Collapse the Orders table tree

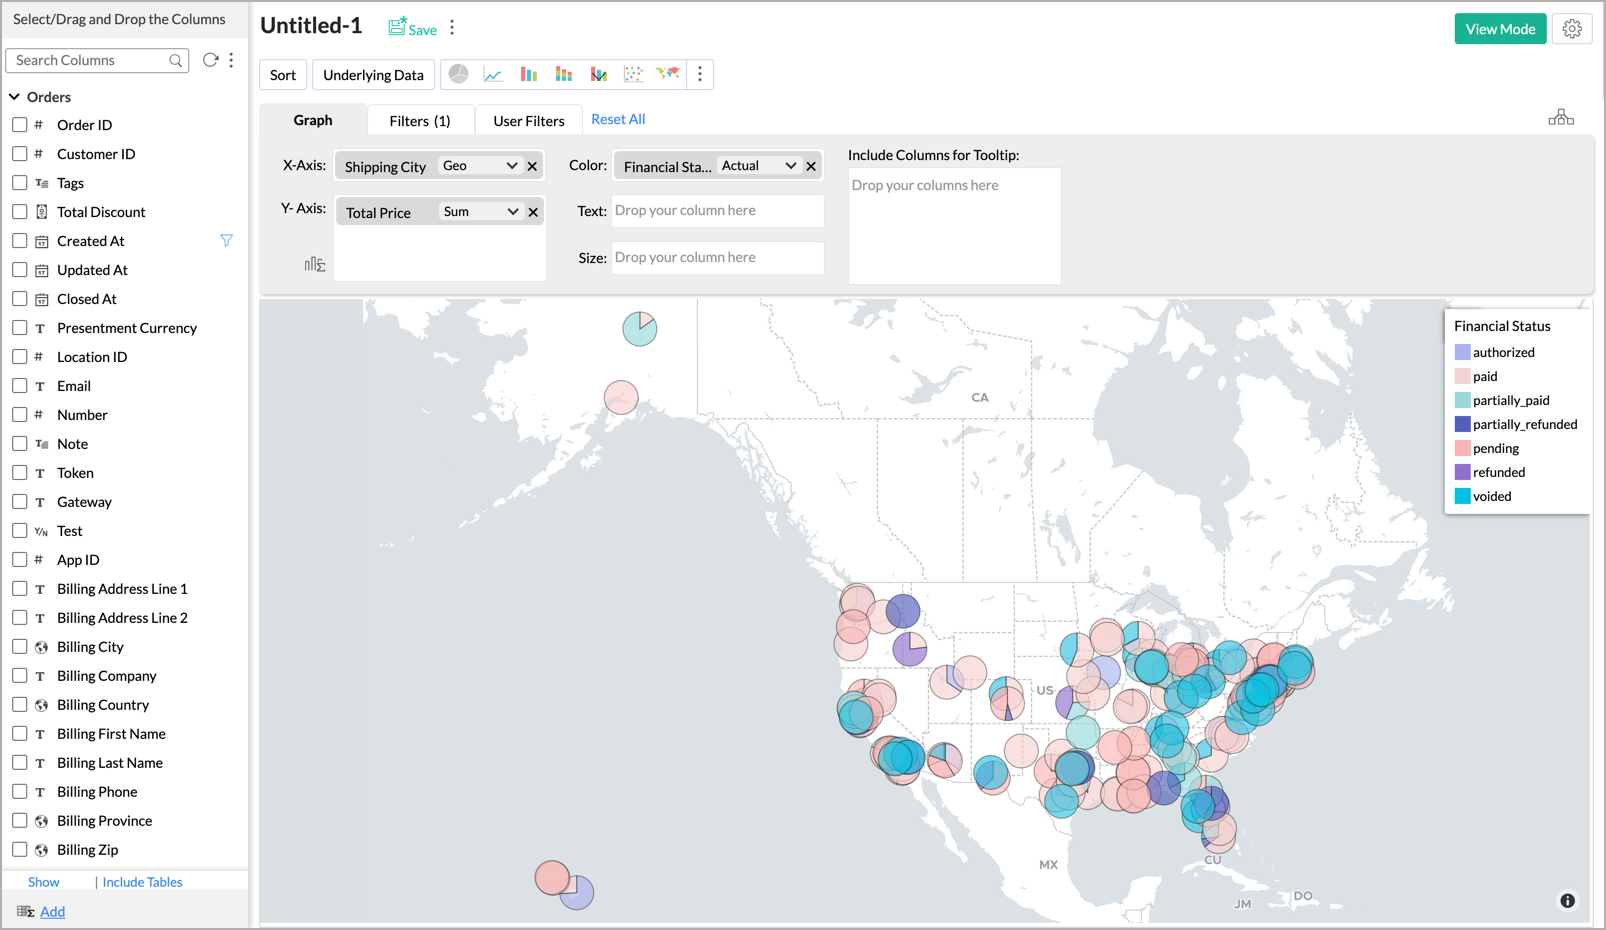15,97
